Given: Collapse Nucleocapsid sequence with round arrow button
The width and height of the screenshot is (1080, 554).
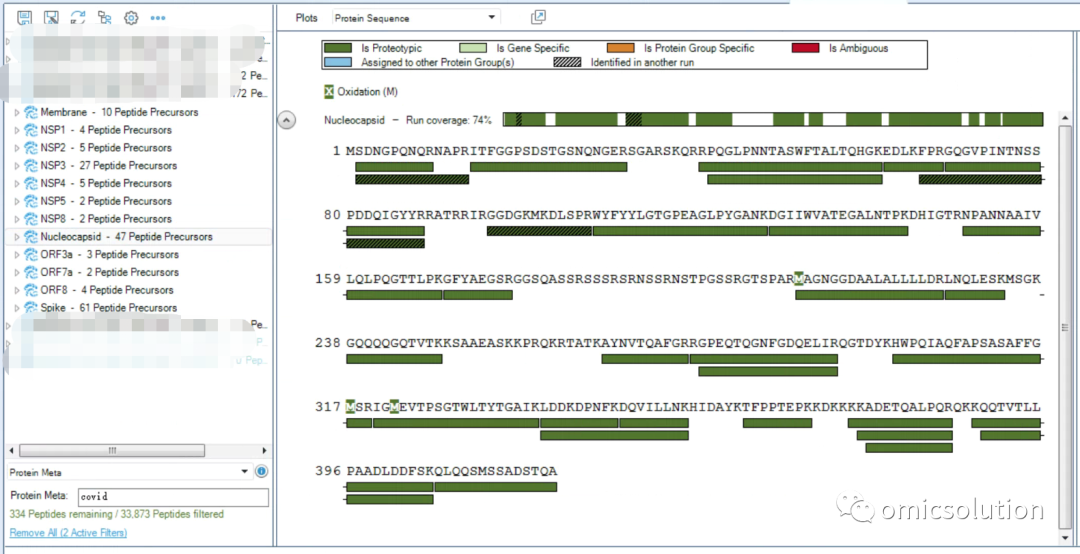Looking at the screenshot, I should (287, 120).
